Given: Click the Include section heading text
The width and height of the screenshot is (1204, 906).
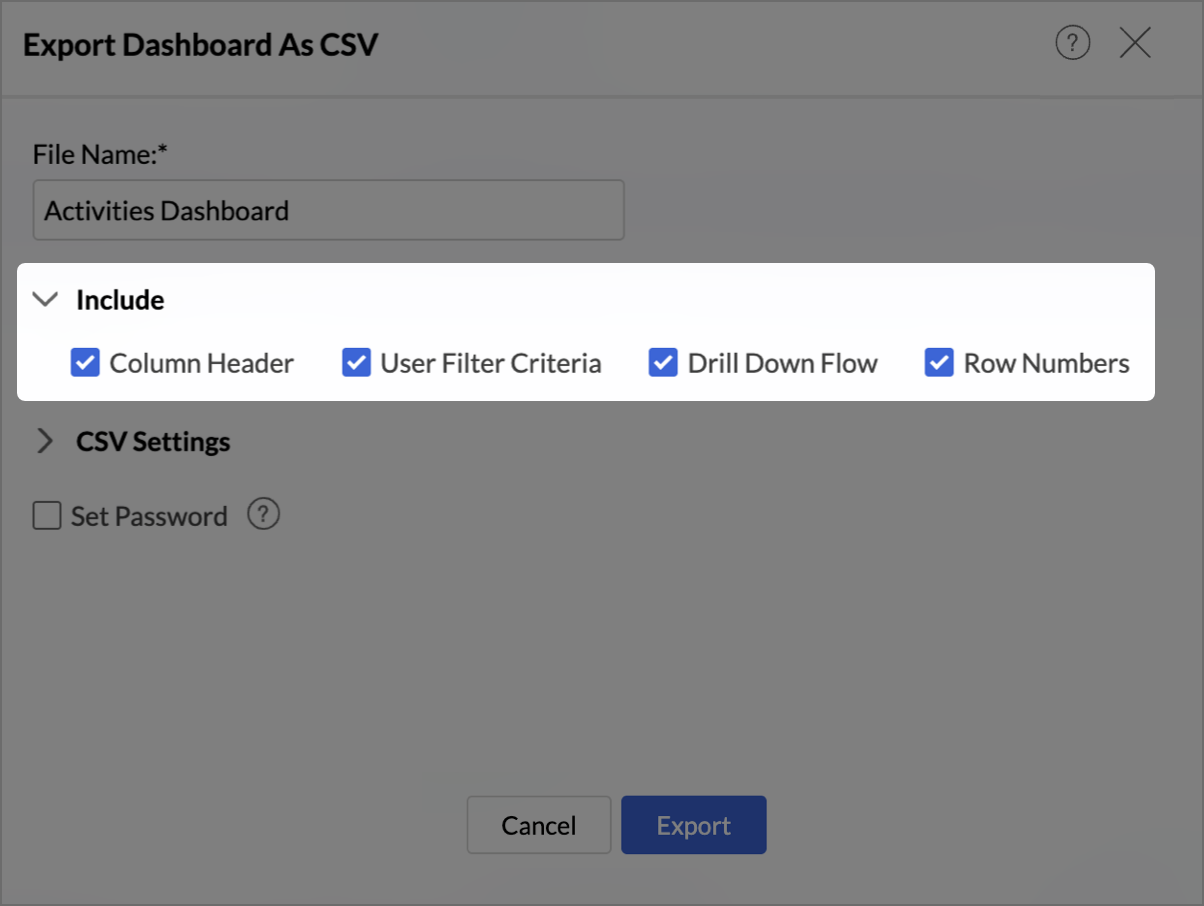Looking at the screenshot, I should click(120, 299).
